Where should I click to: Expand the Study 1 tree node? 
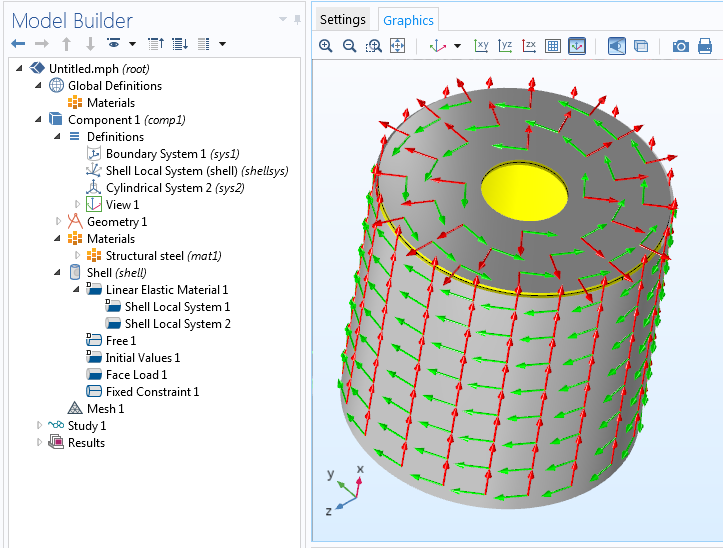pyautogui.click(x=40, y=426)
